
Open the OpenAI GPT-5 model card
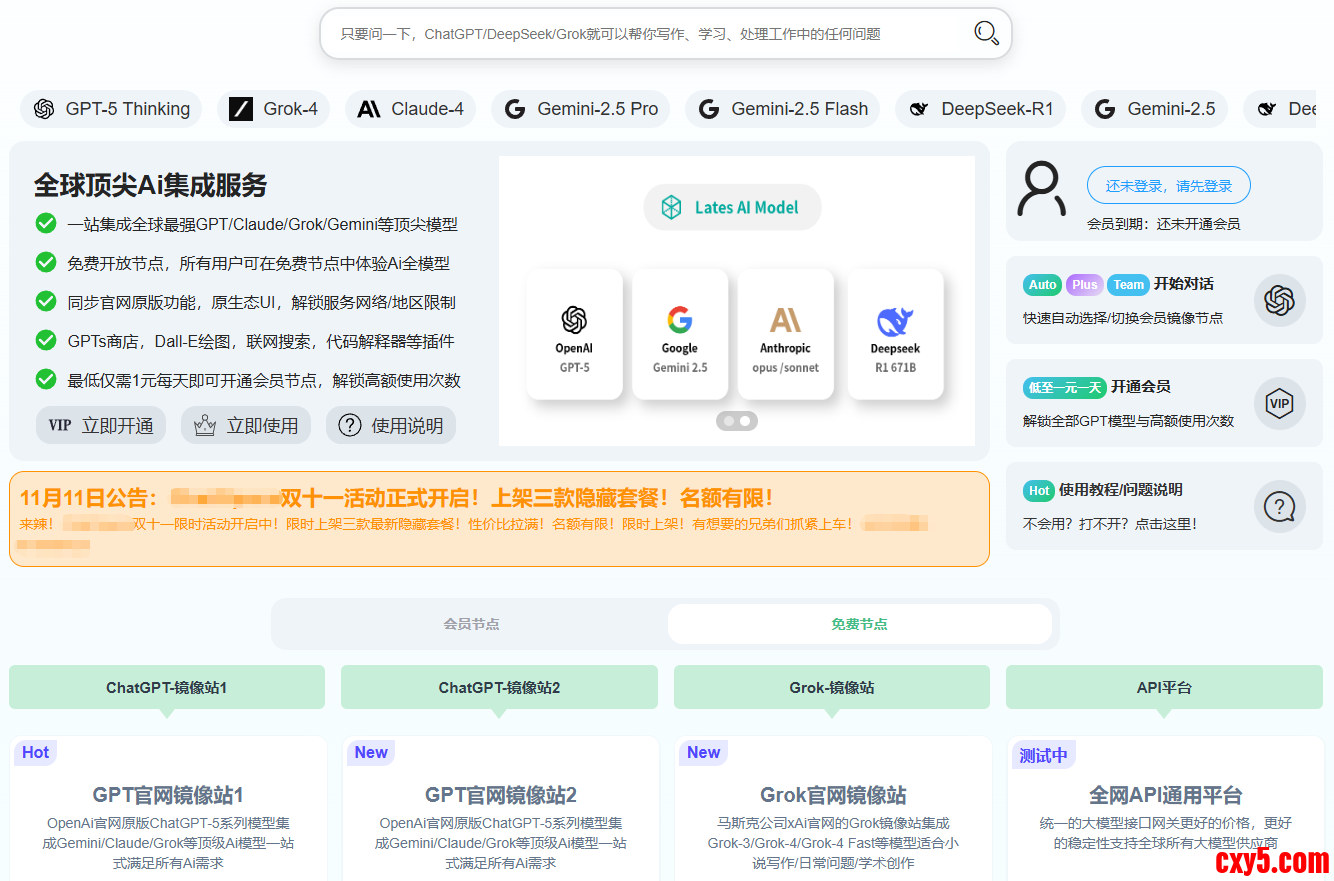(x=574, y=334)
